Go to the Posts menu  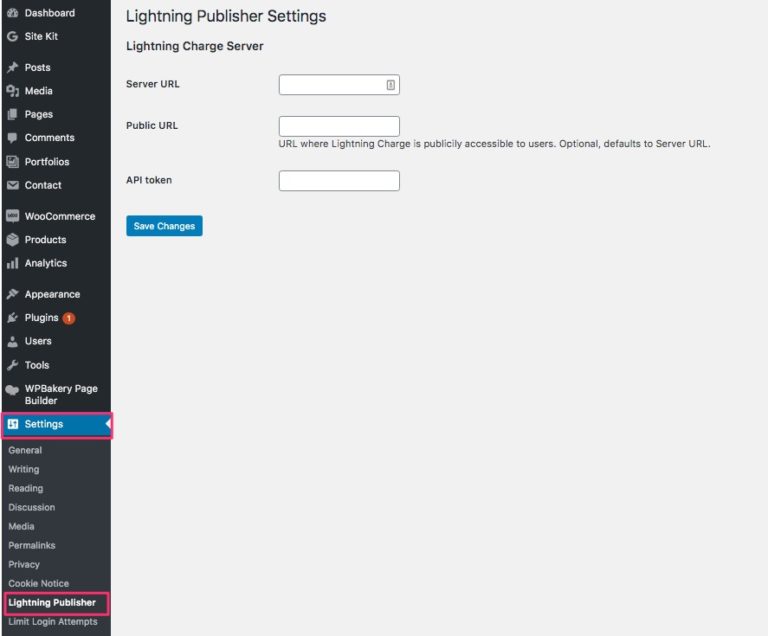(x=38, y=68)
